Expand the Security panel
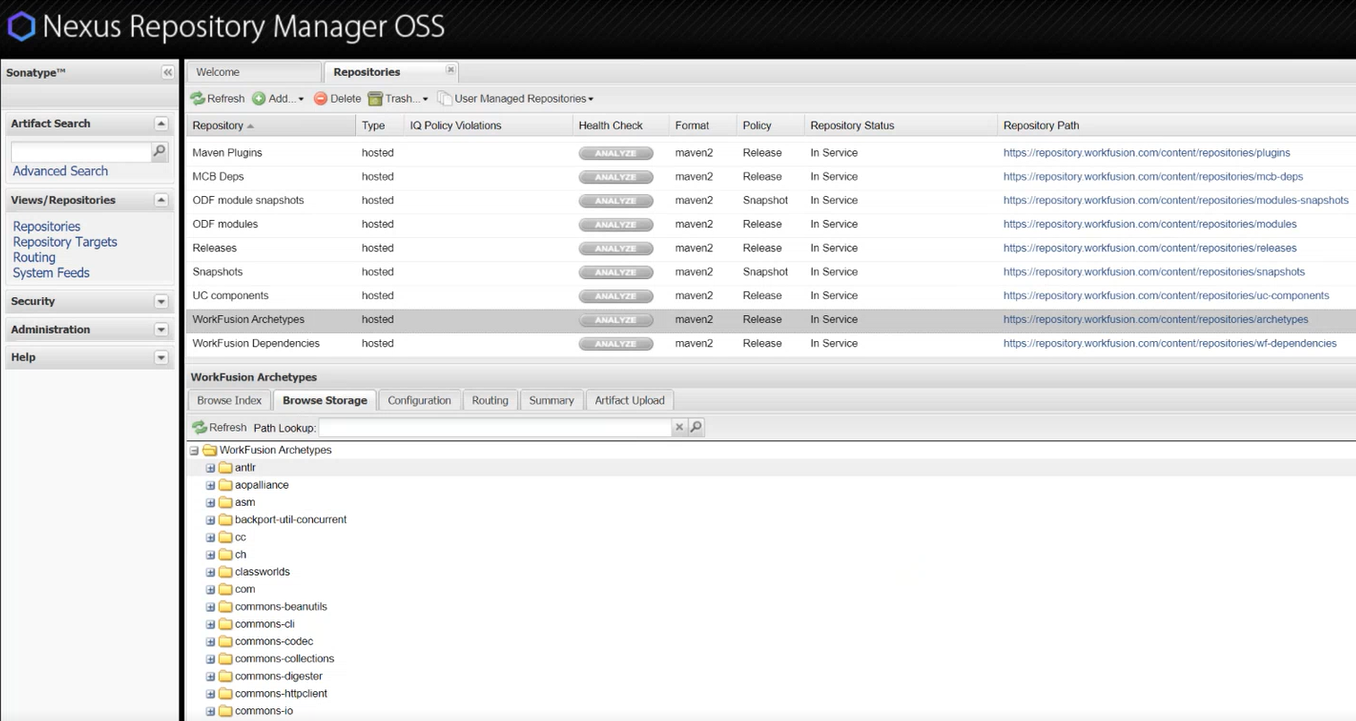 click(x=161, y=301)
